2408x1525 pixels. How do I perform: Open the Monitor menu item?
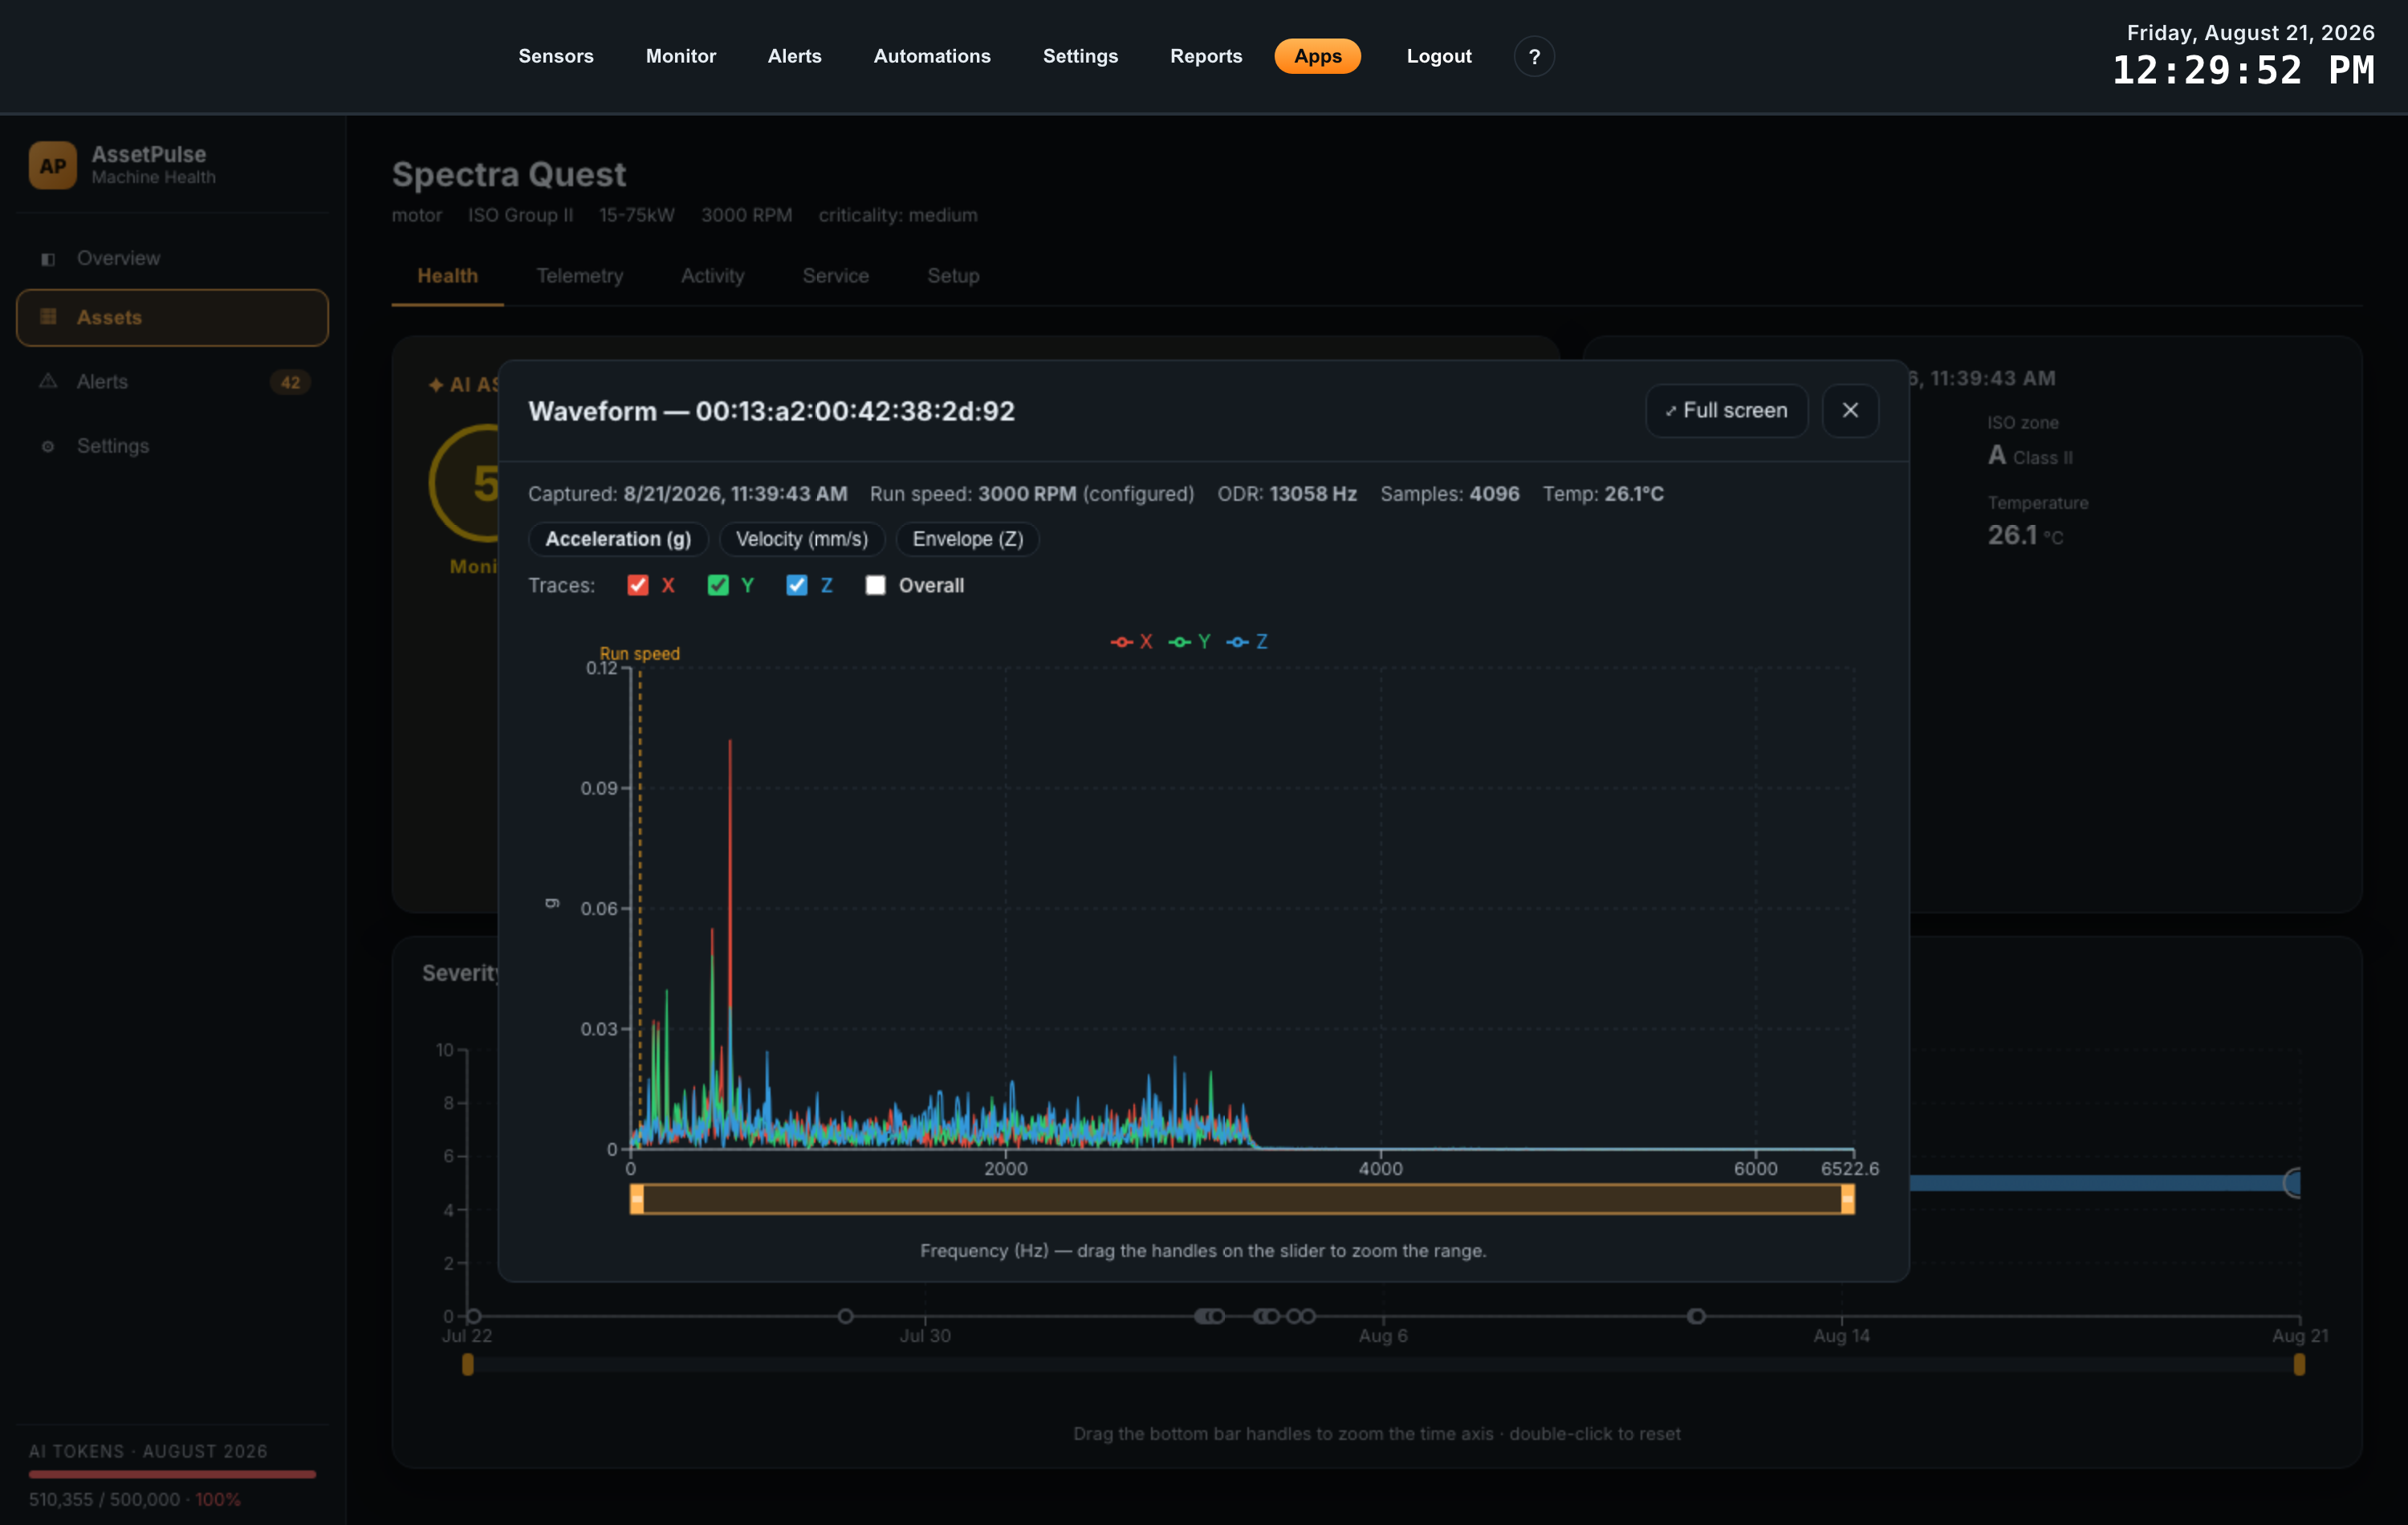pos(680,56)
